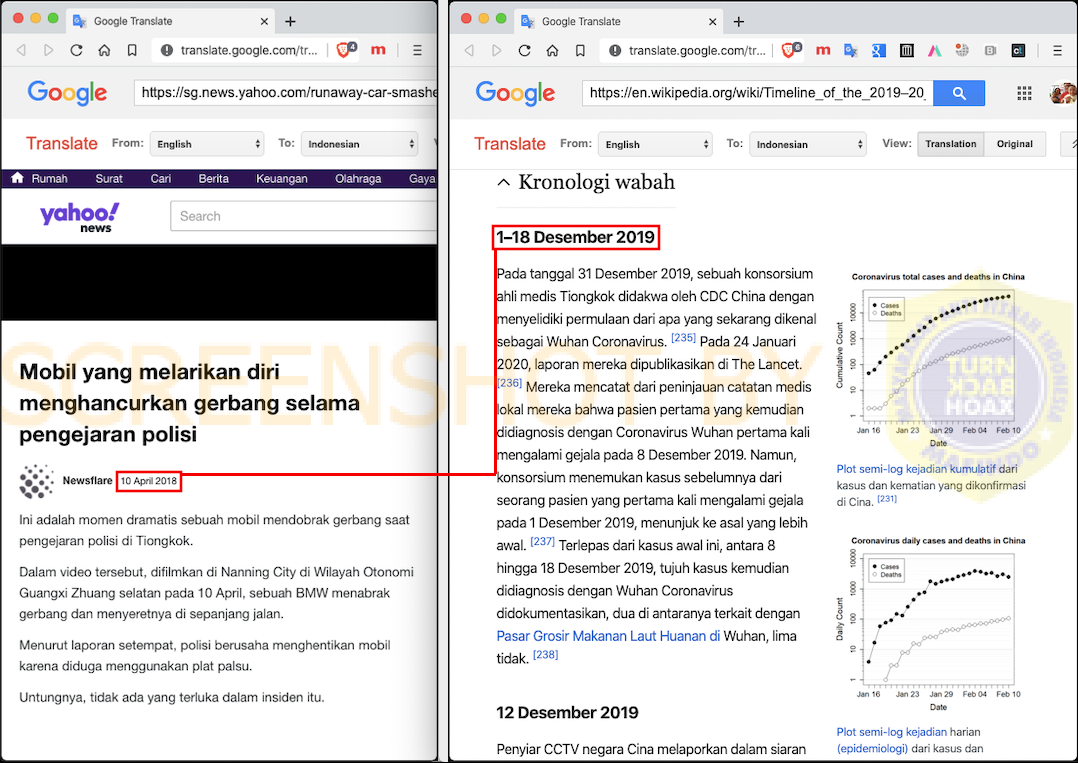Open a new tab in the right window
The width and height of the screenshot is (1078, 763).
tap(738, 21)
